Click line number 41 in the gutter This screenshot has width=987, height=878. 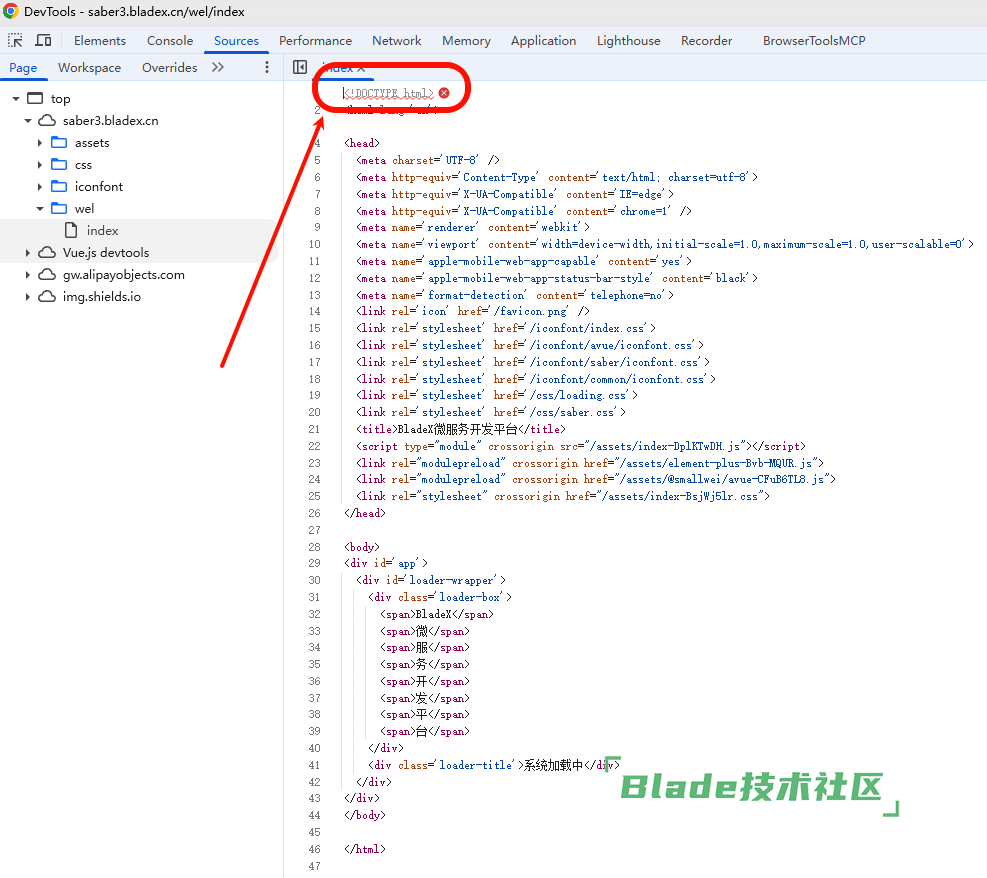(315, 765)
